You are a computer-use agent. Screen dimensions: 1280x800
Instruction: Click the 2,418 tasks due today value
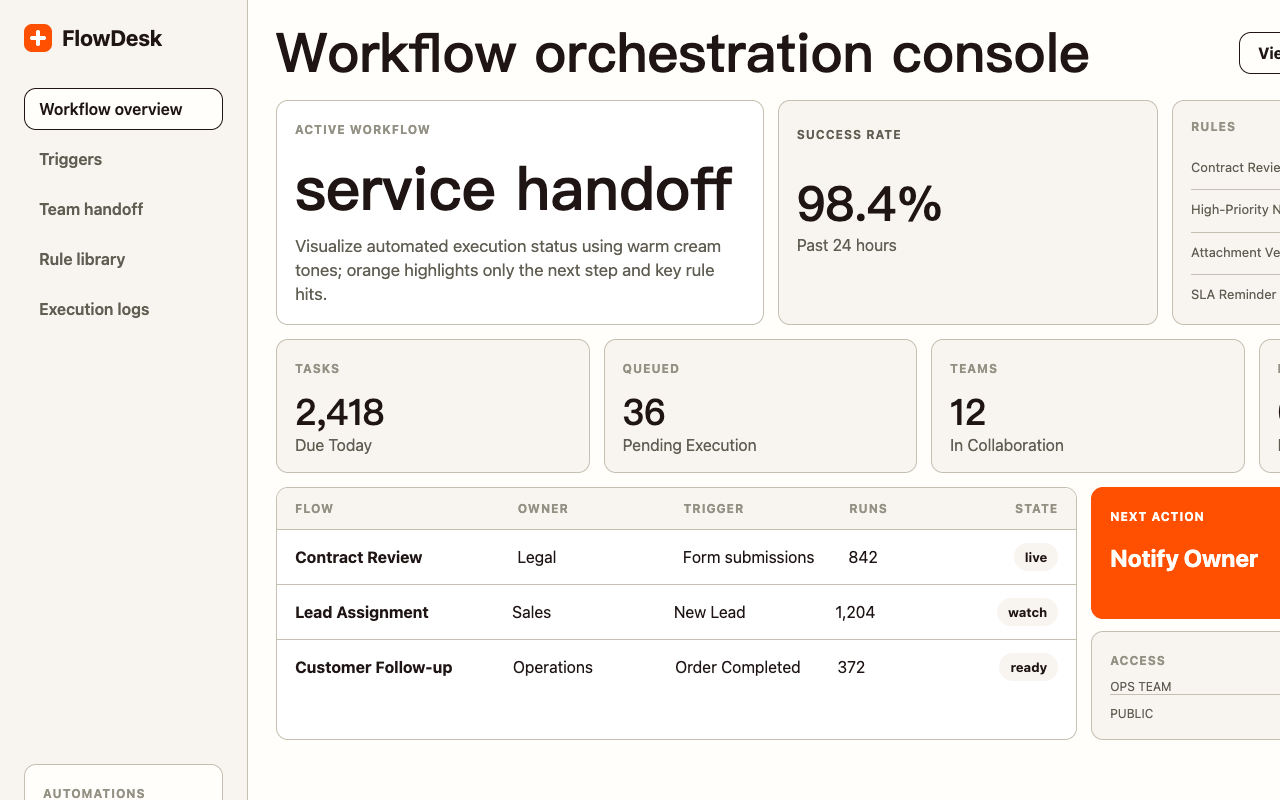[x=340, y=412]
